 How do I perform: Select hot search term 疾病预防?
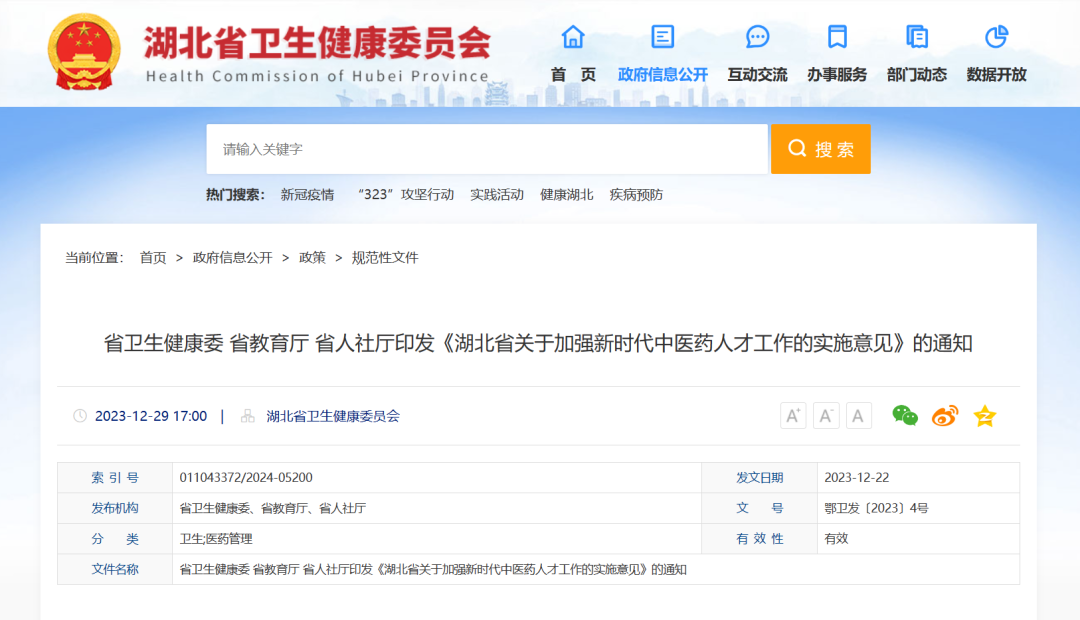pos(636,195)
